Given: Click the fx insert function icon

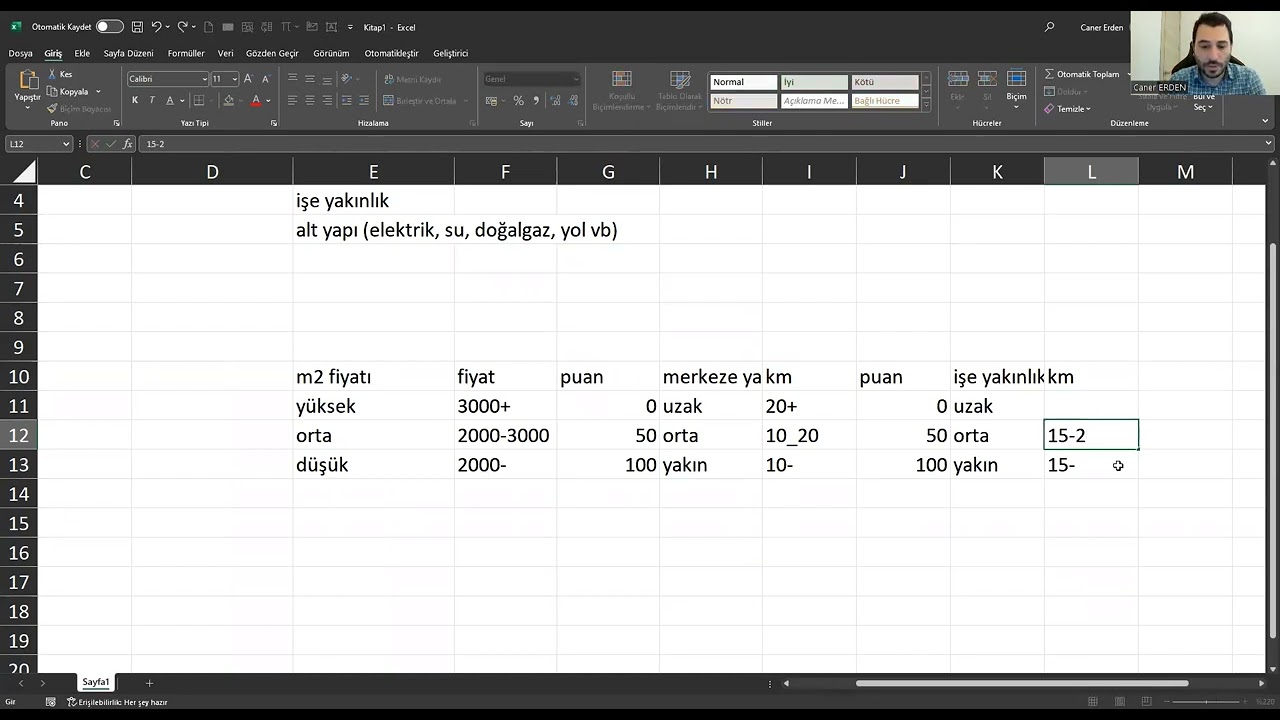Looking at the screenshot, I should point(127,144).
